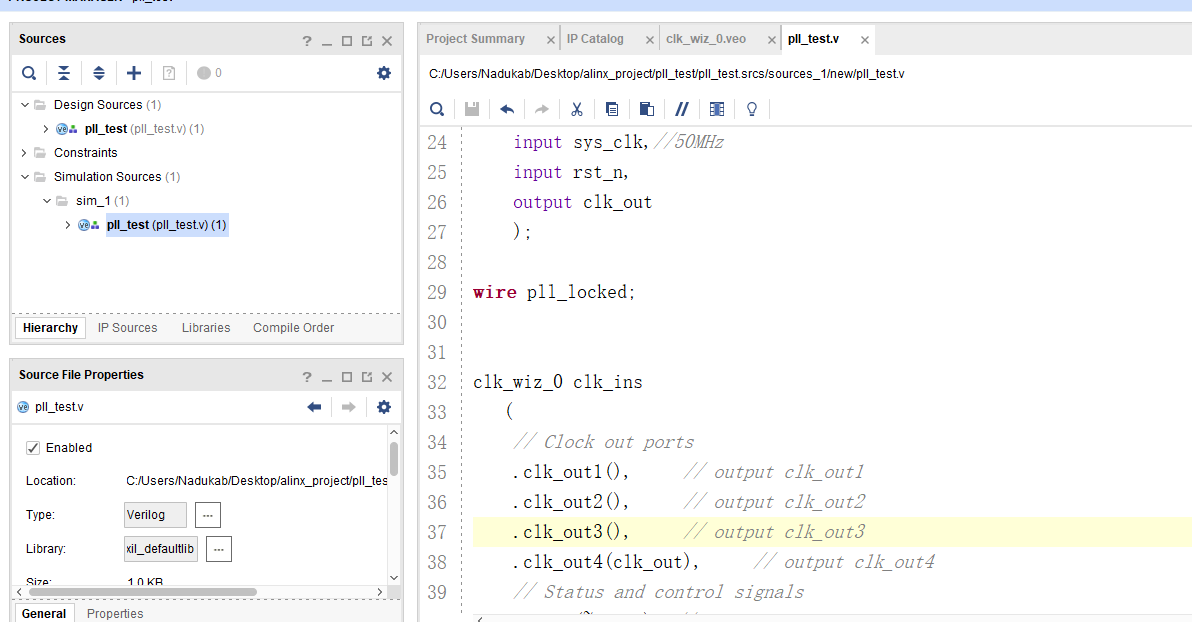Click the Add Sources plus icon
This screenshot has height=622, width=1192.
pyautogui.click(x=133, y=72)
